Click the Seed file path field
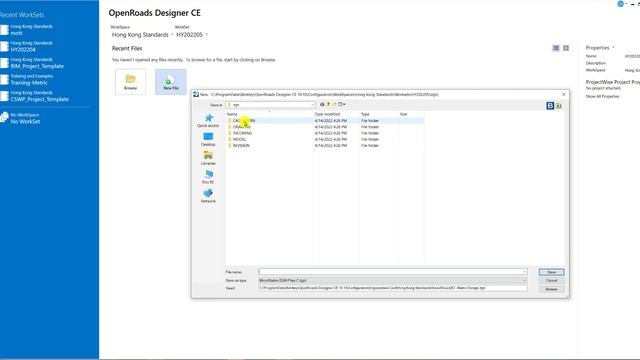 [393, 288]
